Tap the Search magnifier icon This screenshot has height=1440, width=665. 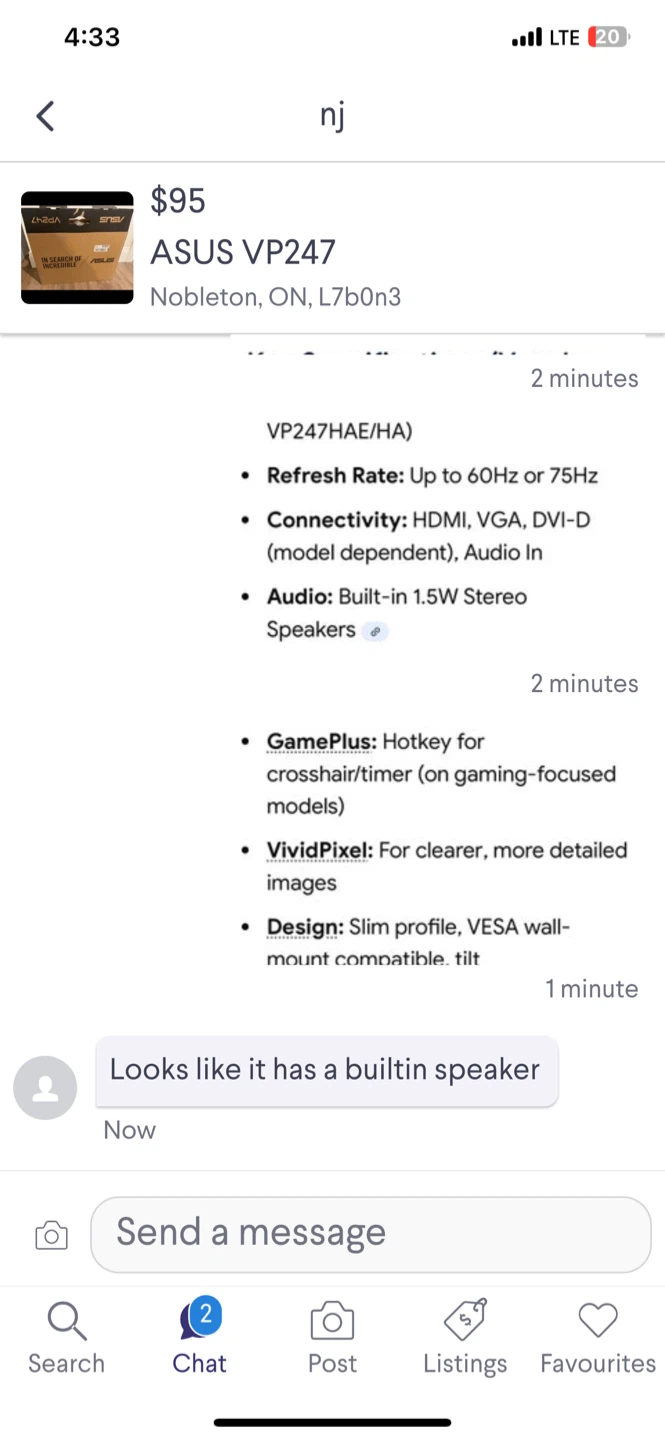pyautogui.click(x=66, y=1322)
